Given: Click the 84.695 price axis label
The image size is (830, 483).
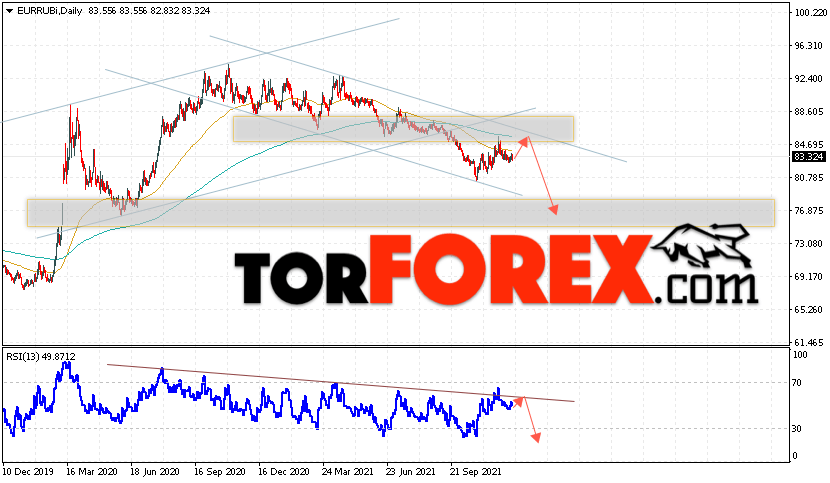Looking at the screenshot, I should point(809,145).
